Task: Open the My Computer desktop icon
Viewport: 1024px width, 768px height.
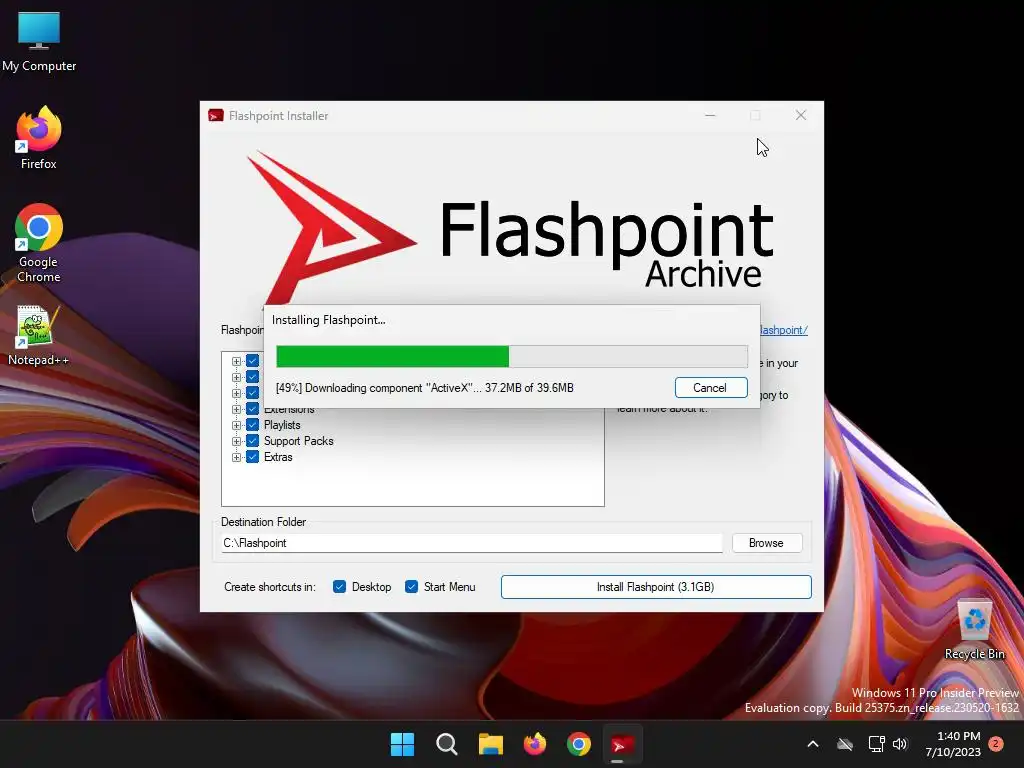Action: click(39, 41)
